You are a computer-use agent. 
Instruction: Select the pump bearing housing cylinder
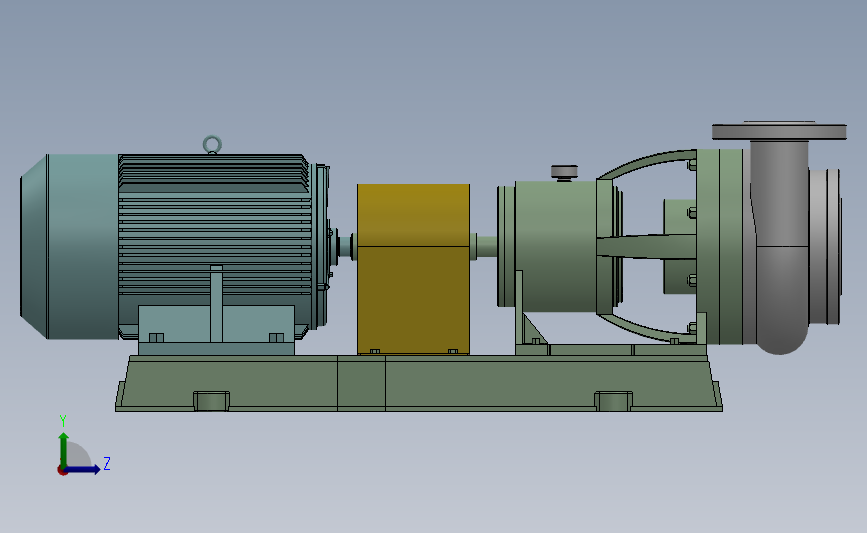click(555, 245)
